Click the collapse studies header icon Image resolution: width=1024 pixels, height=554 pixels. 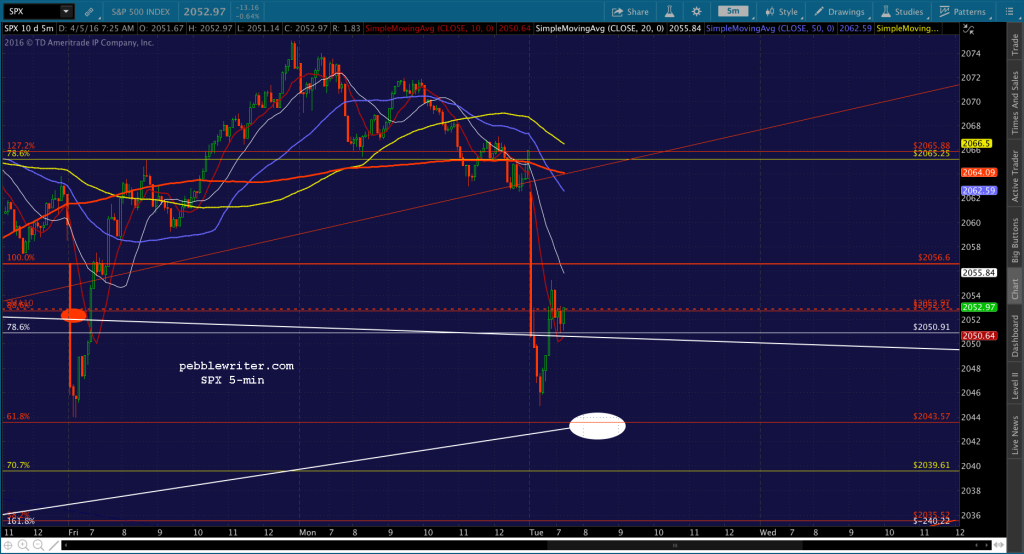(968, 29)
